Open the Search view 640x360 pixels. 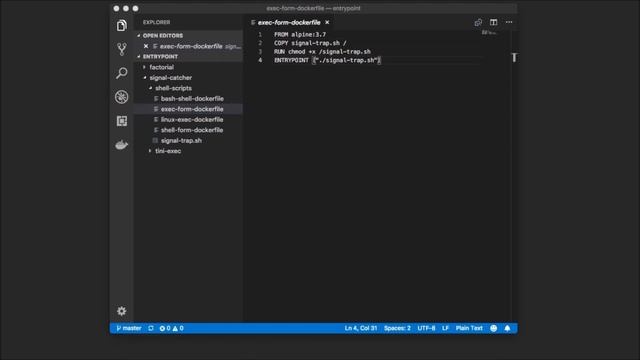click(x=122, y=73)
